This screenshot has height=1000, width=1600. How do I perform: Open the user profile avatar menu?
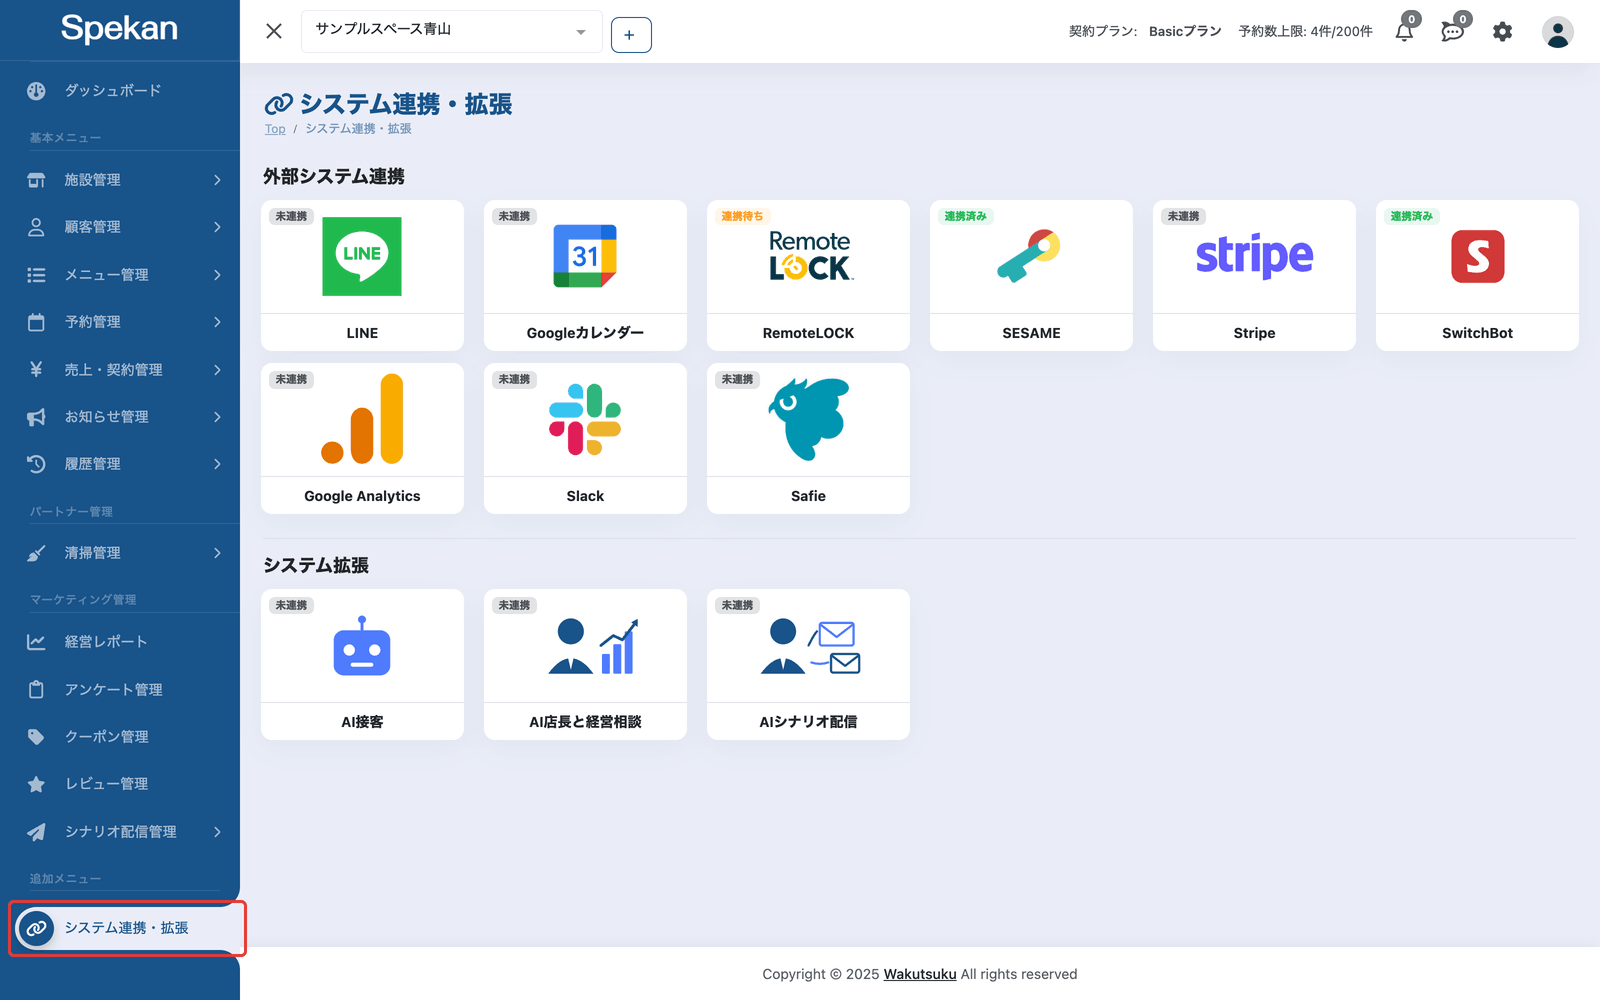[x=1557, y=32]
